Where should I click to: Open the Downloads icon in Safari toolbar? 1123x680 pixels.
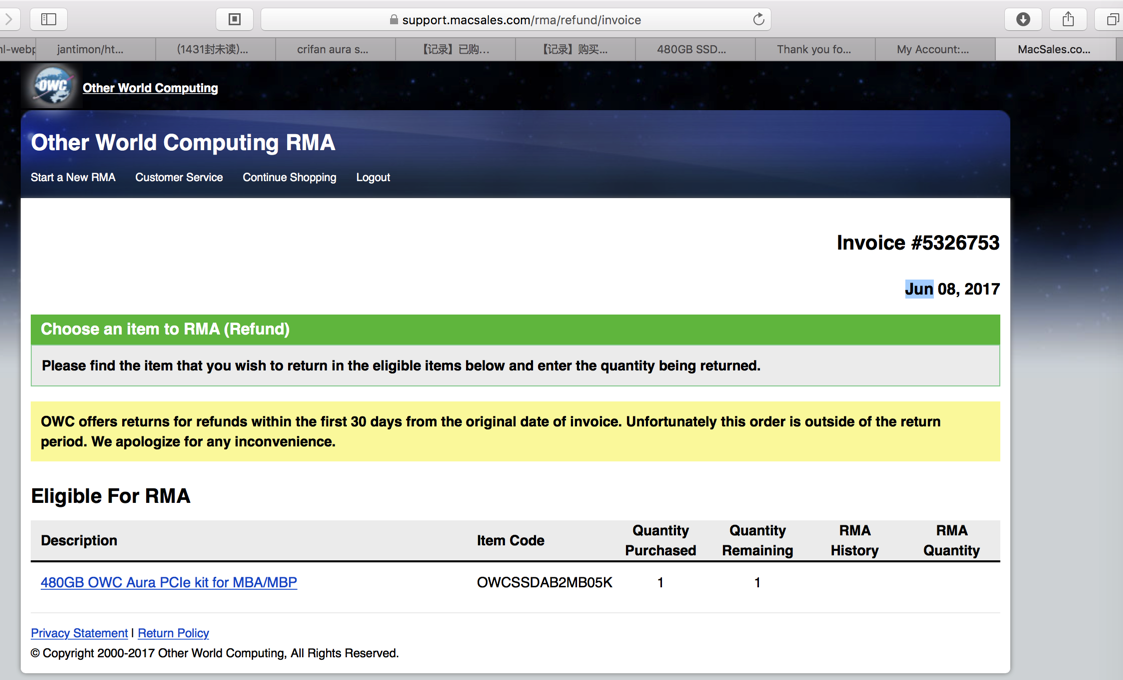tap(1023, 19)
